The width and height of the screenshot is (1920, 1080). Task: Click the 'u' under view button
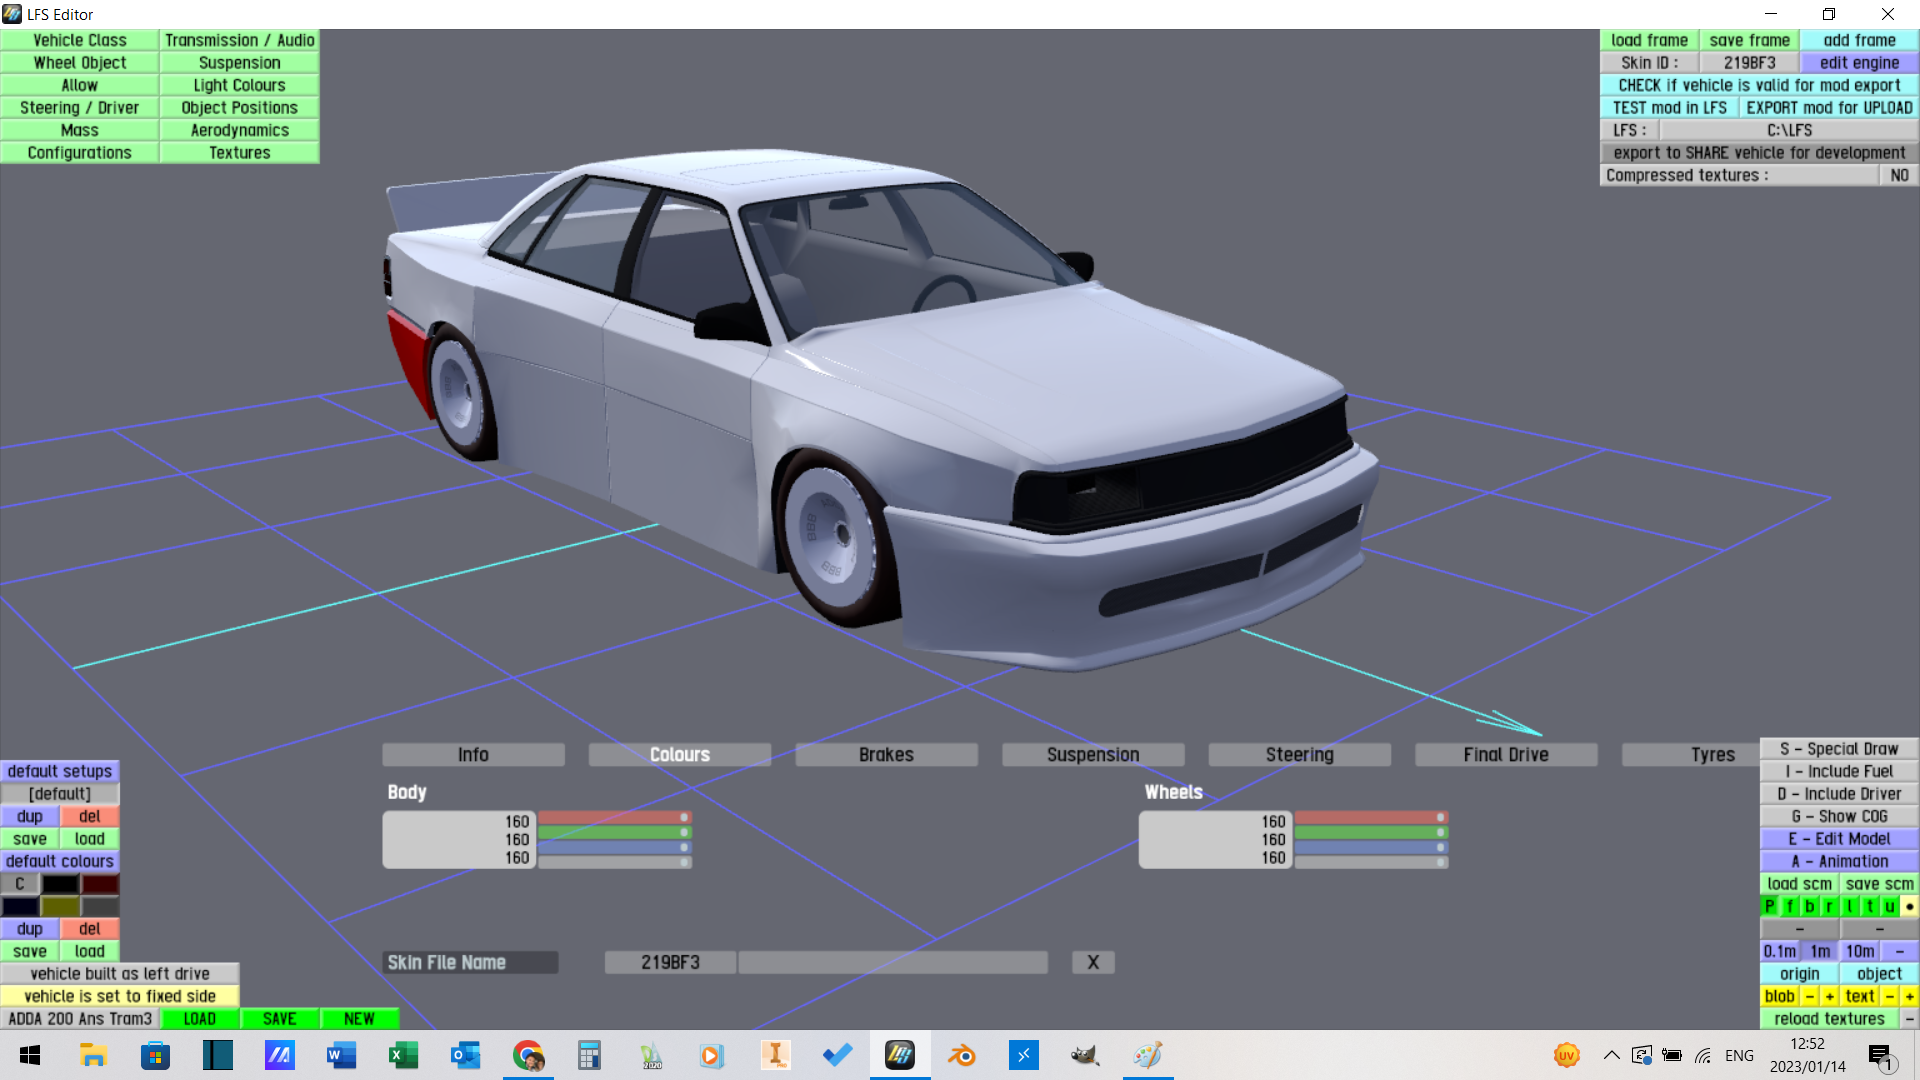tap(1889, 906)
